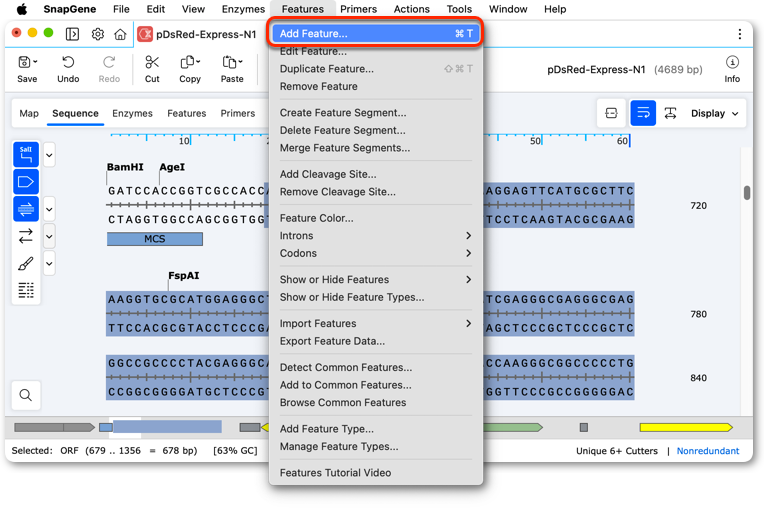Click the three-dot more options icon

(x=740, y=34)
